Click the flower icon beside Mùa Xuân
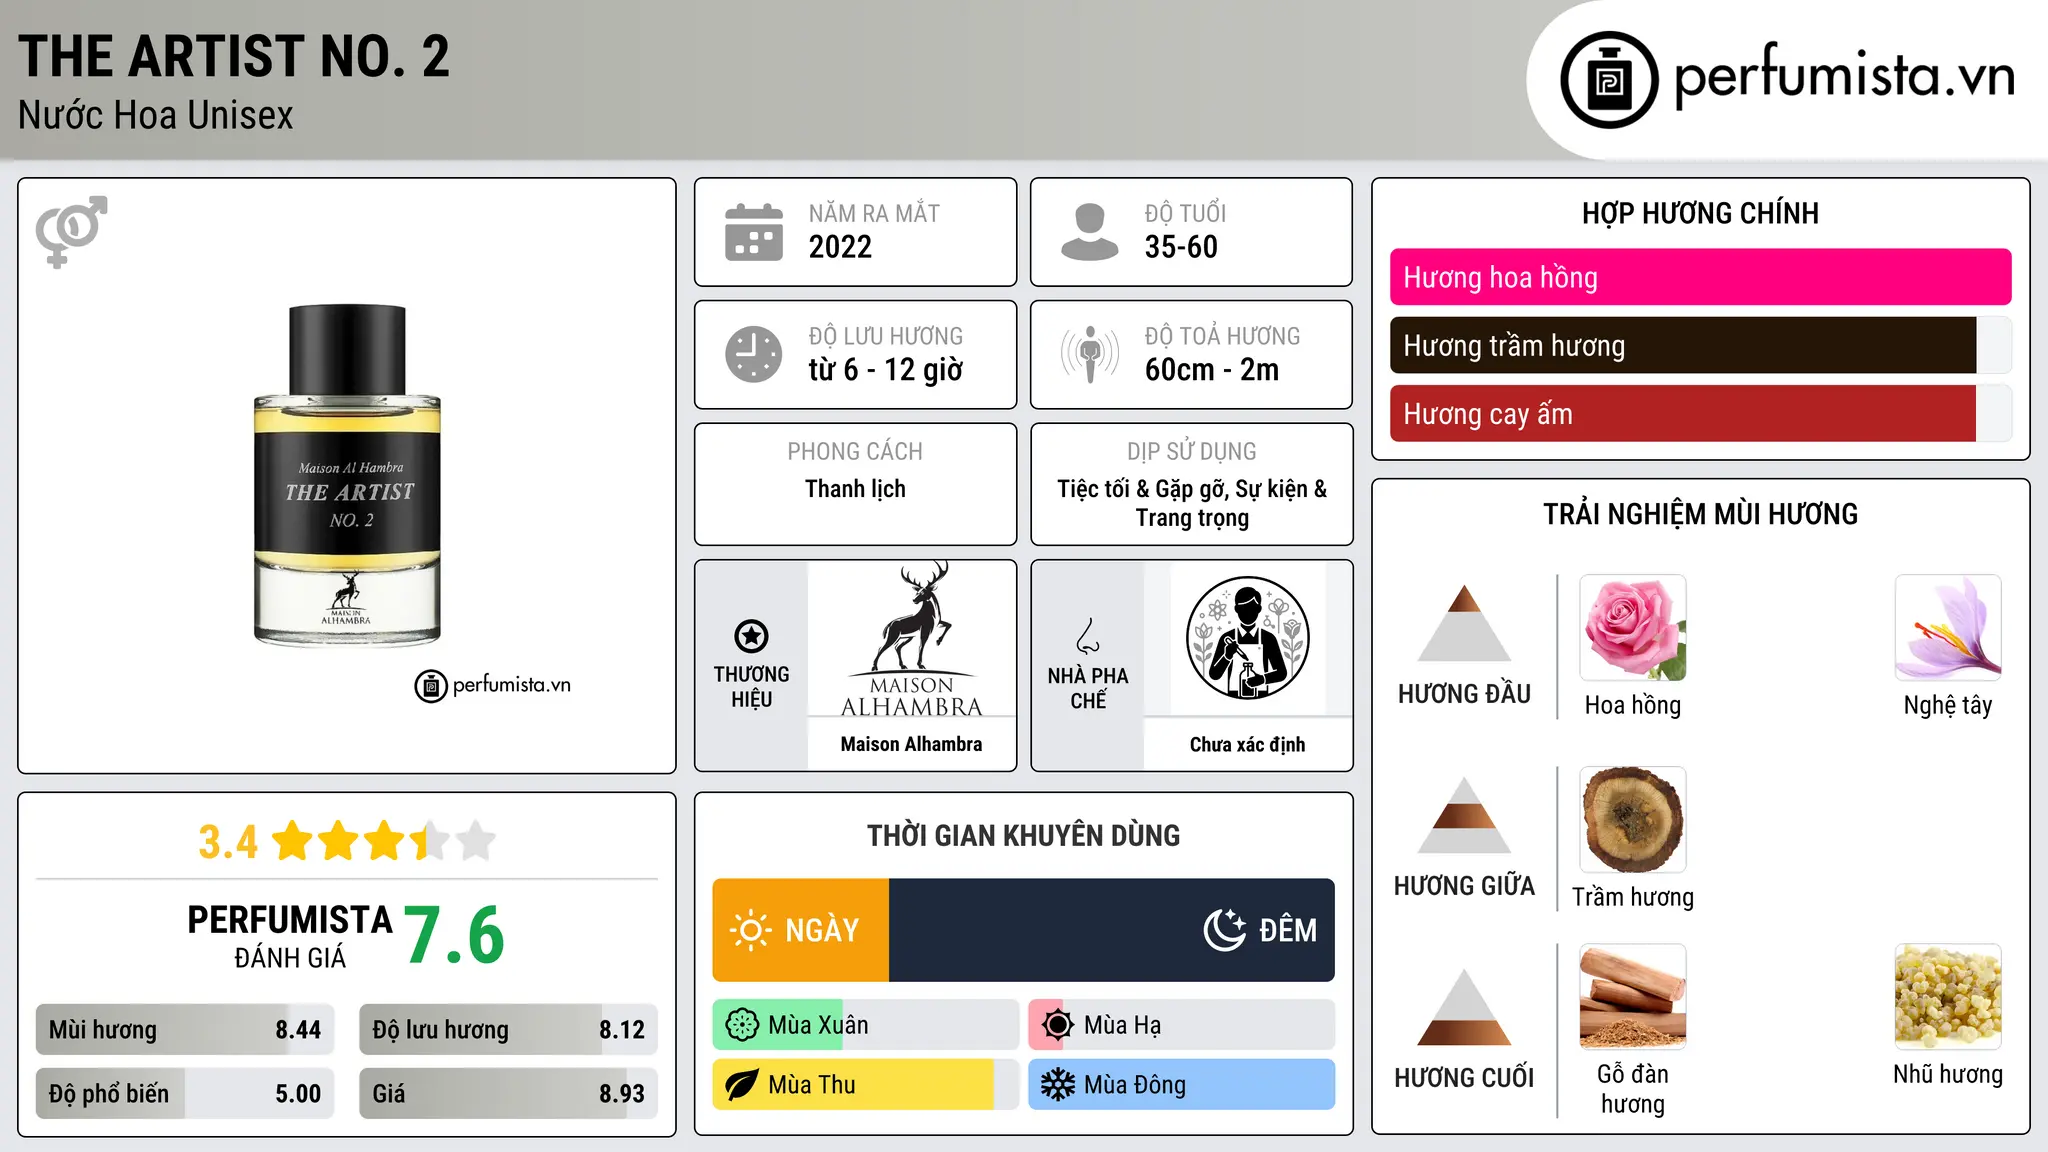The image size is (2048, 1152). tap(742, 1025)
